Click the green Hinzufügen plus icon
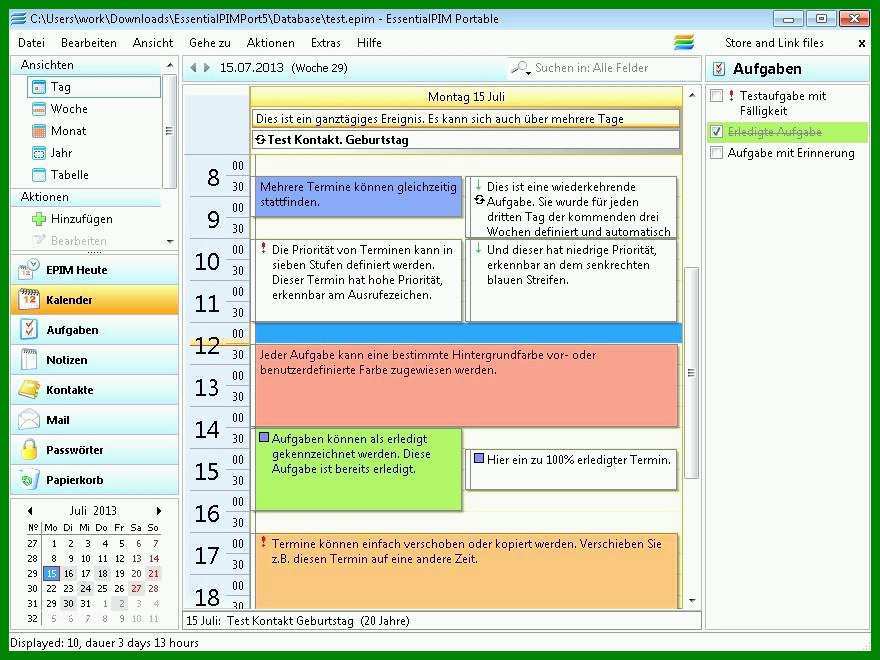 [39, 219]
